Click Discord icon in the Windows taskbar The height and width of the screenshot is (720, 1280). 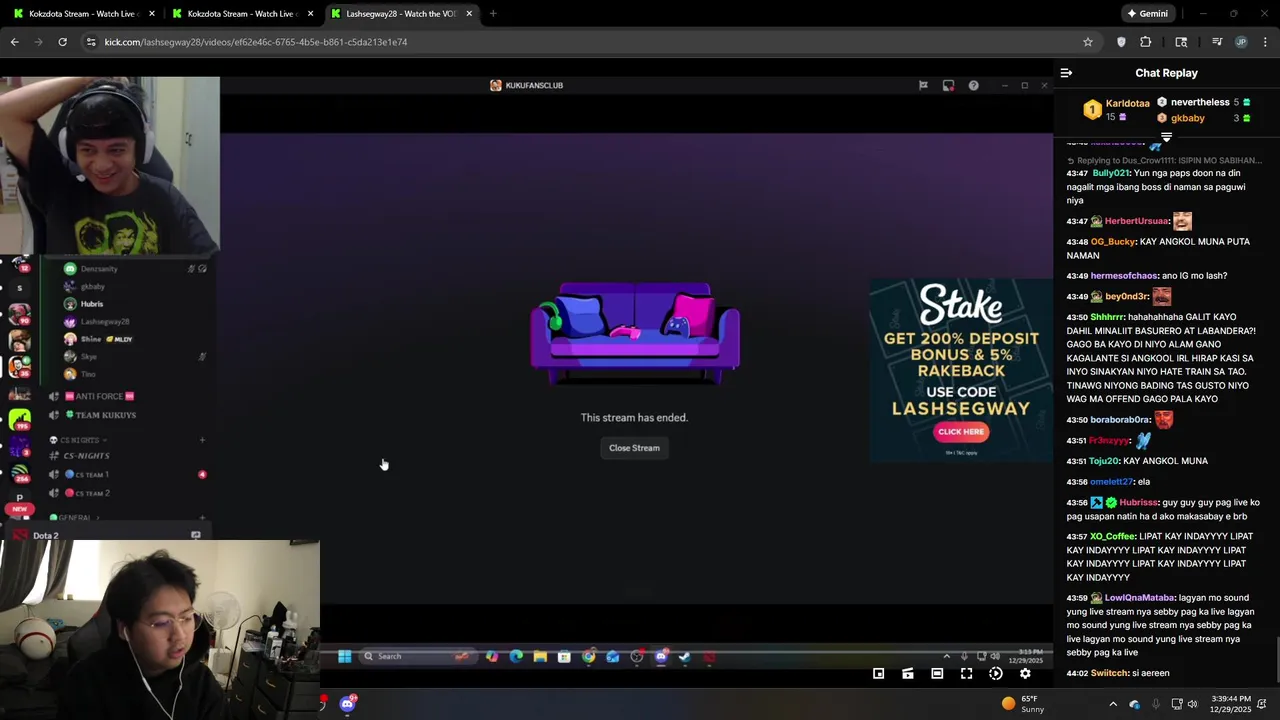(x=347, y=704)
